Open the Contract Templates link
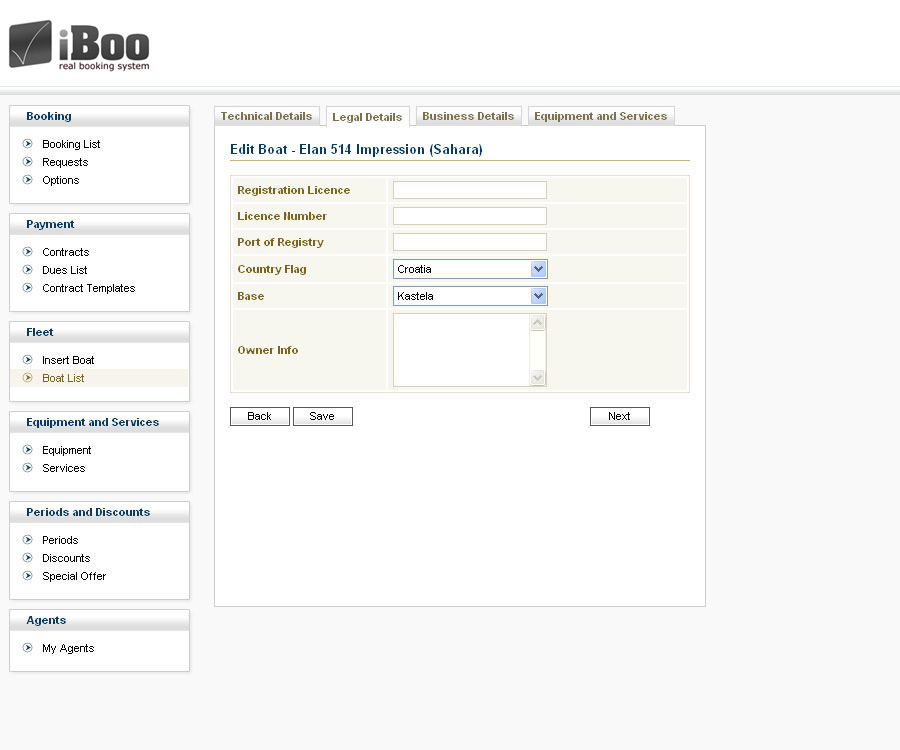Image resolution: width=900 pixels, height=750 pixels. tap(88, 288)
